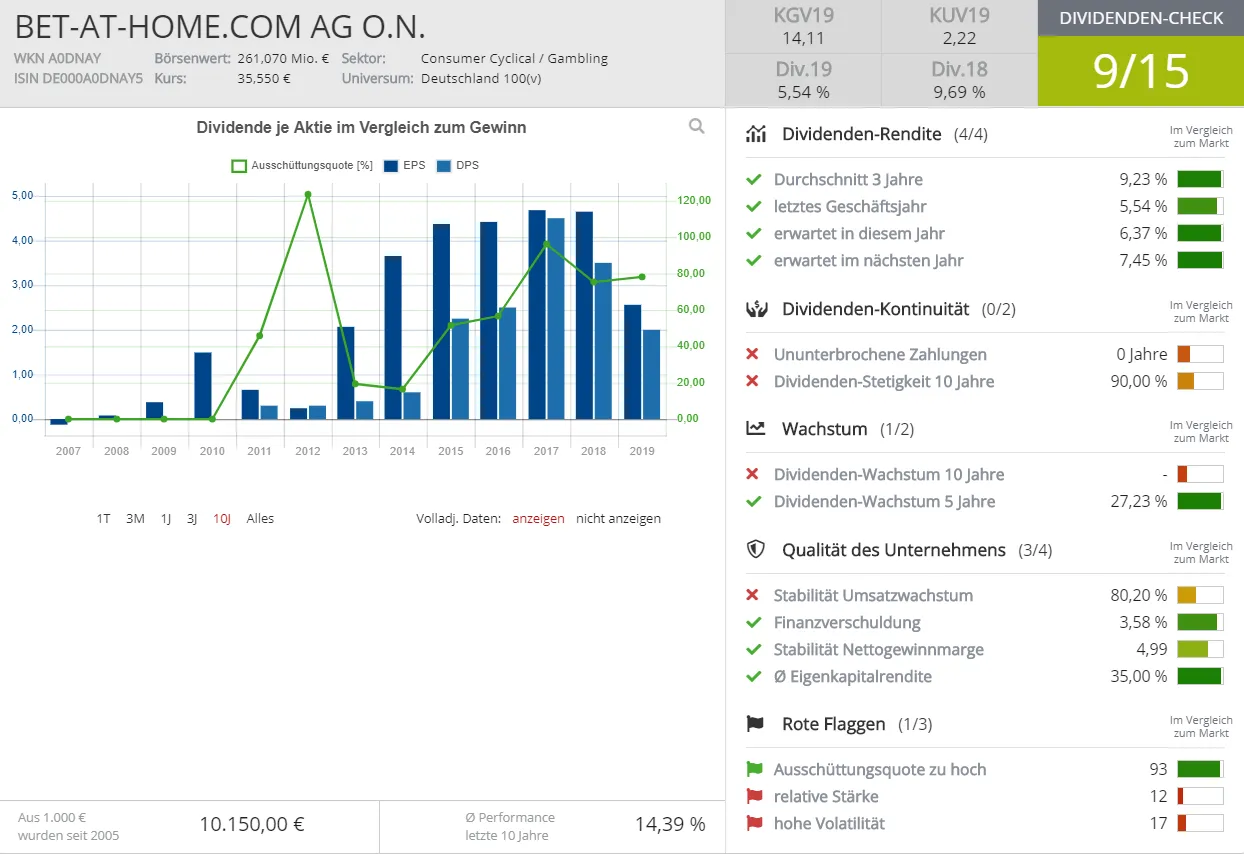Click the Dividenden-Rendite chart icon
Screen dimensions: 1244x854
click(x=756, y=134)
